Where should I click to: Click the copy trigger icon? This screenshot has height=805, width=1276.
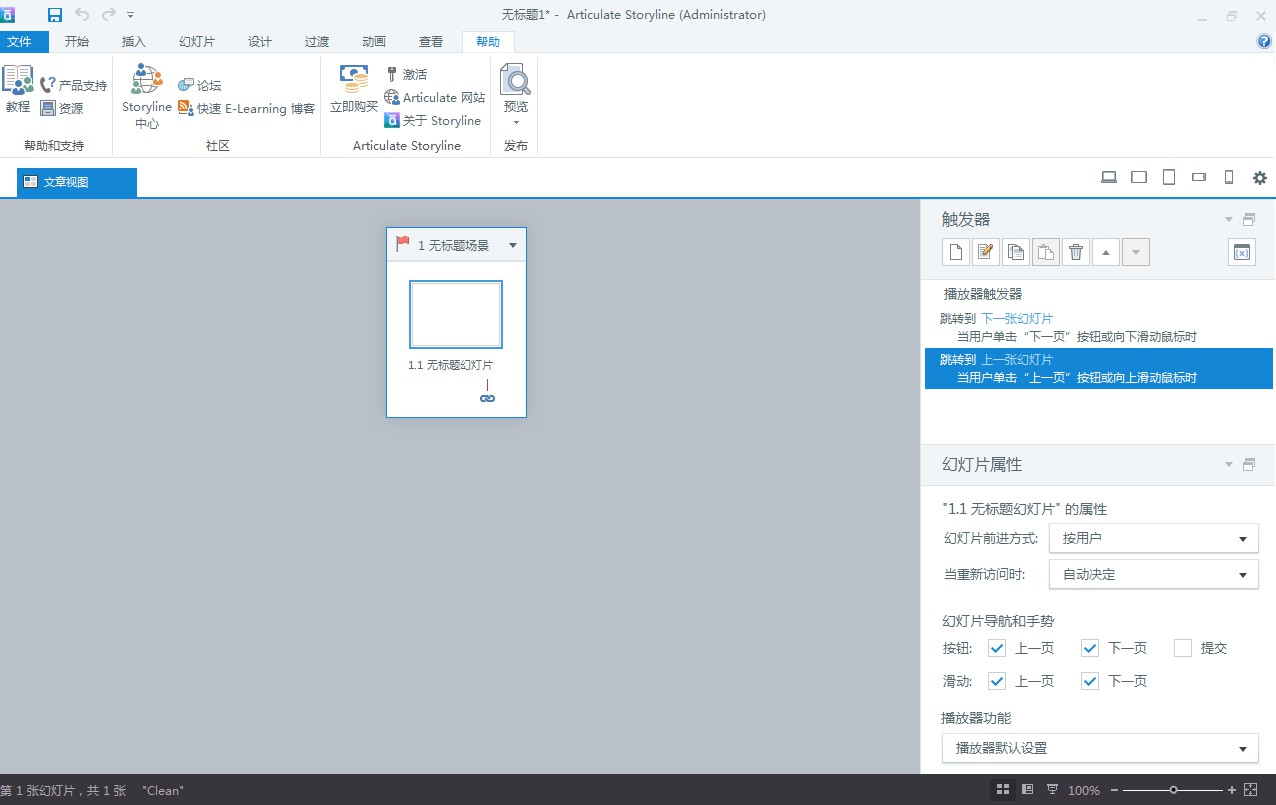click(x=1016, y=252)
